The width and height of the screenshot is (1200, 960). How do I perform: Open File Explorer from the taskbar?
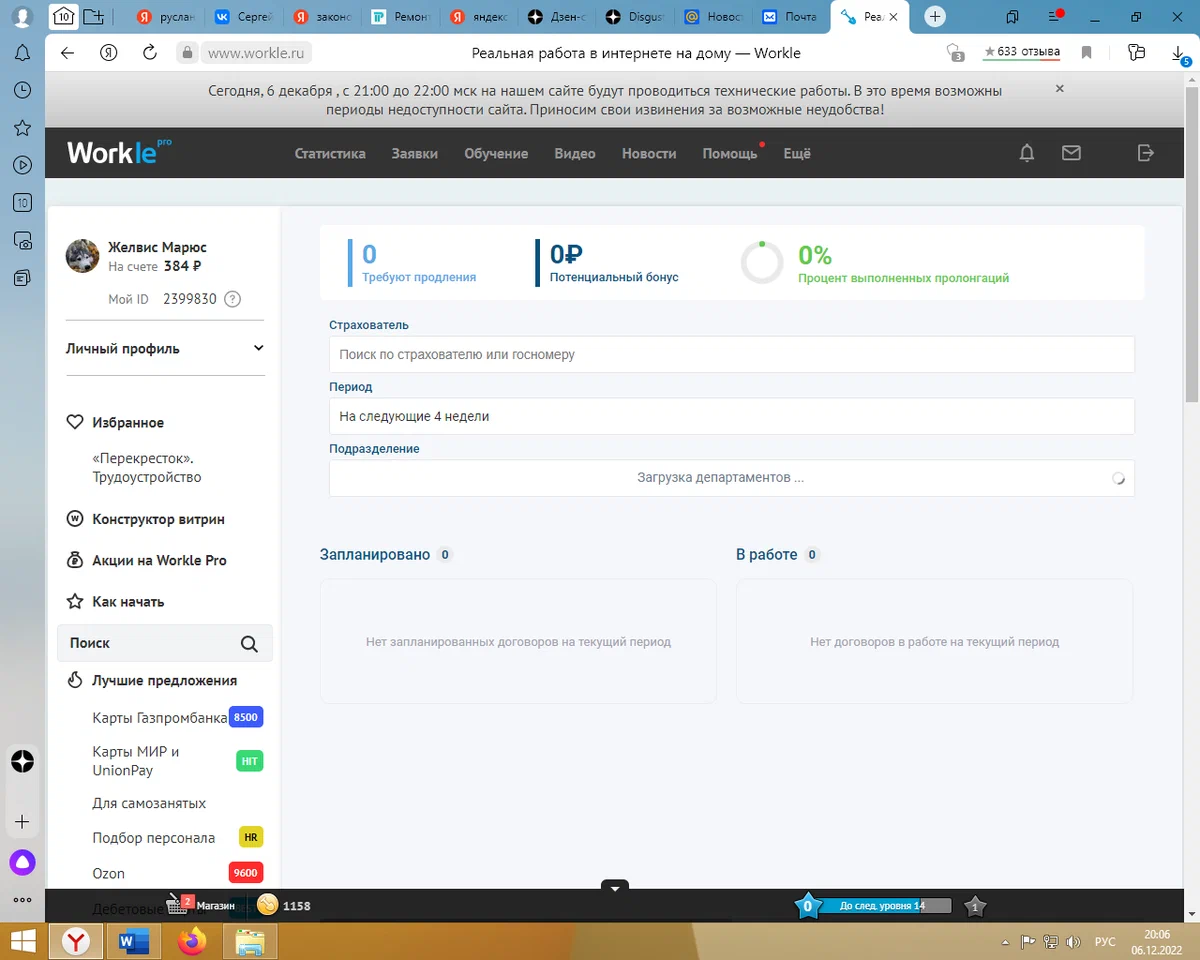tap(249, 941)
